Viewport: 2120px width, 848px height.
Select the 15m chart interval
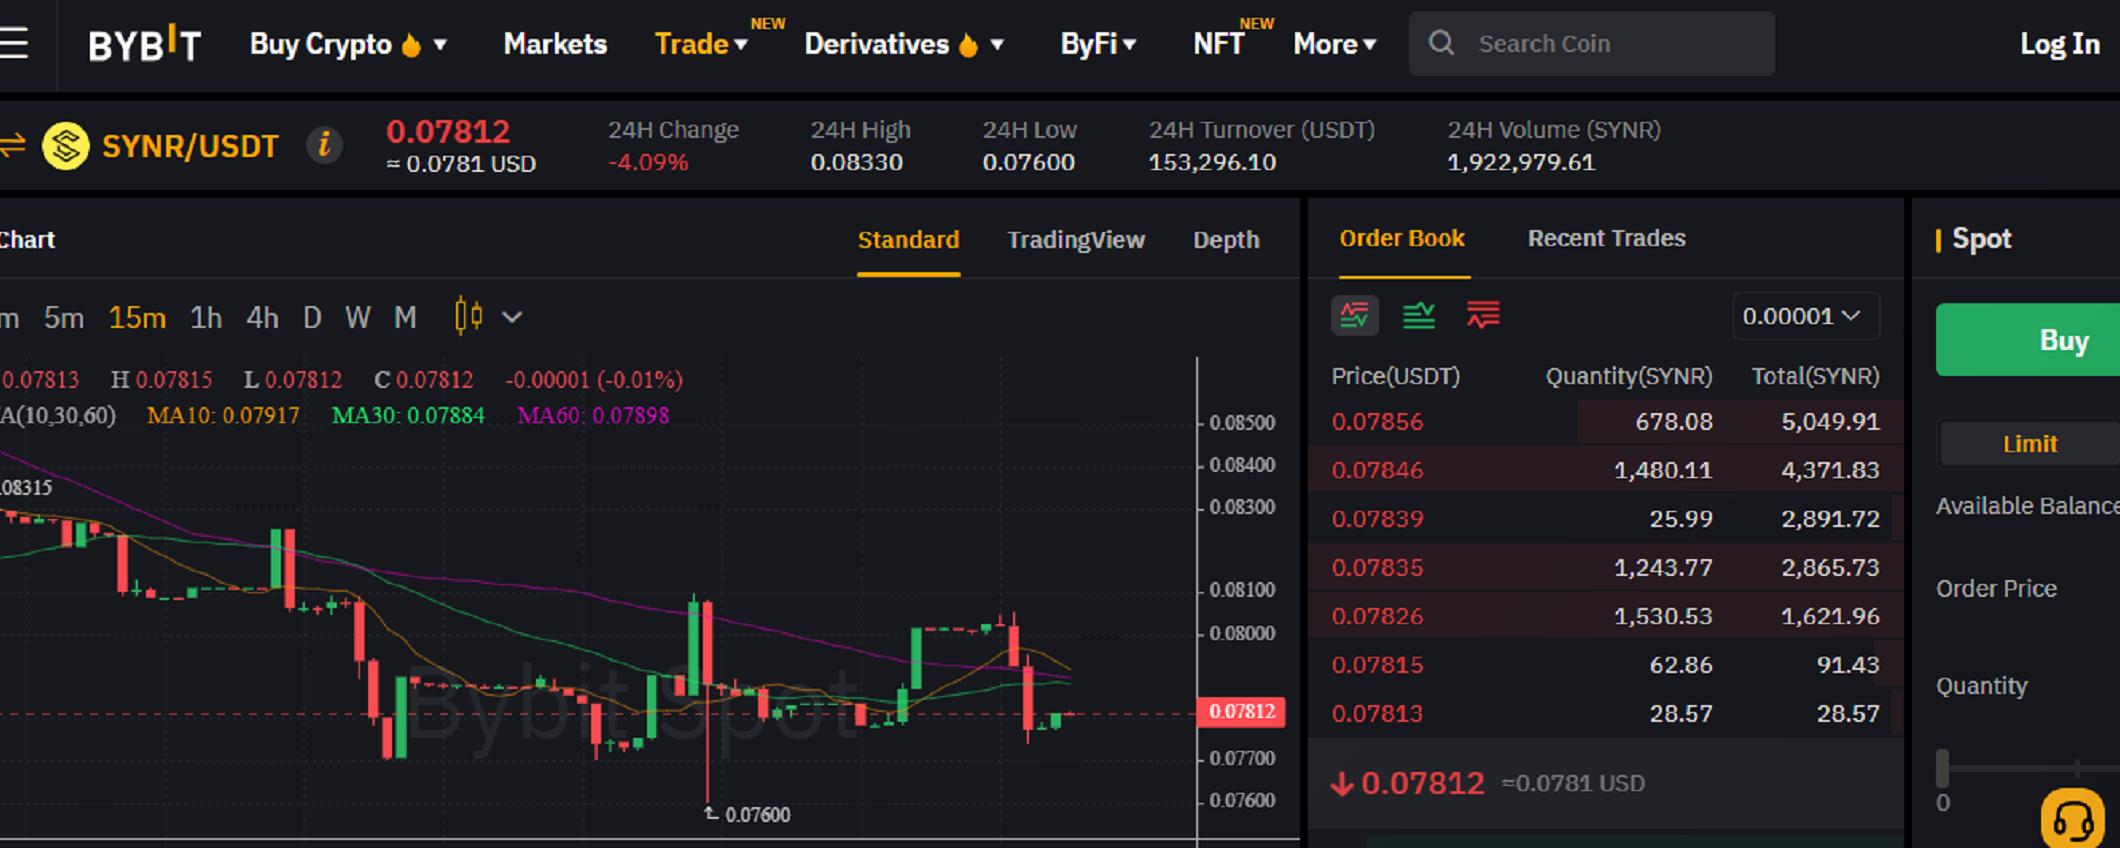[x=137, y=318]
